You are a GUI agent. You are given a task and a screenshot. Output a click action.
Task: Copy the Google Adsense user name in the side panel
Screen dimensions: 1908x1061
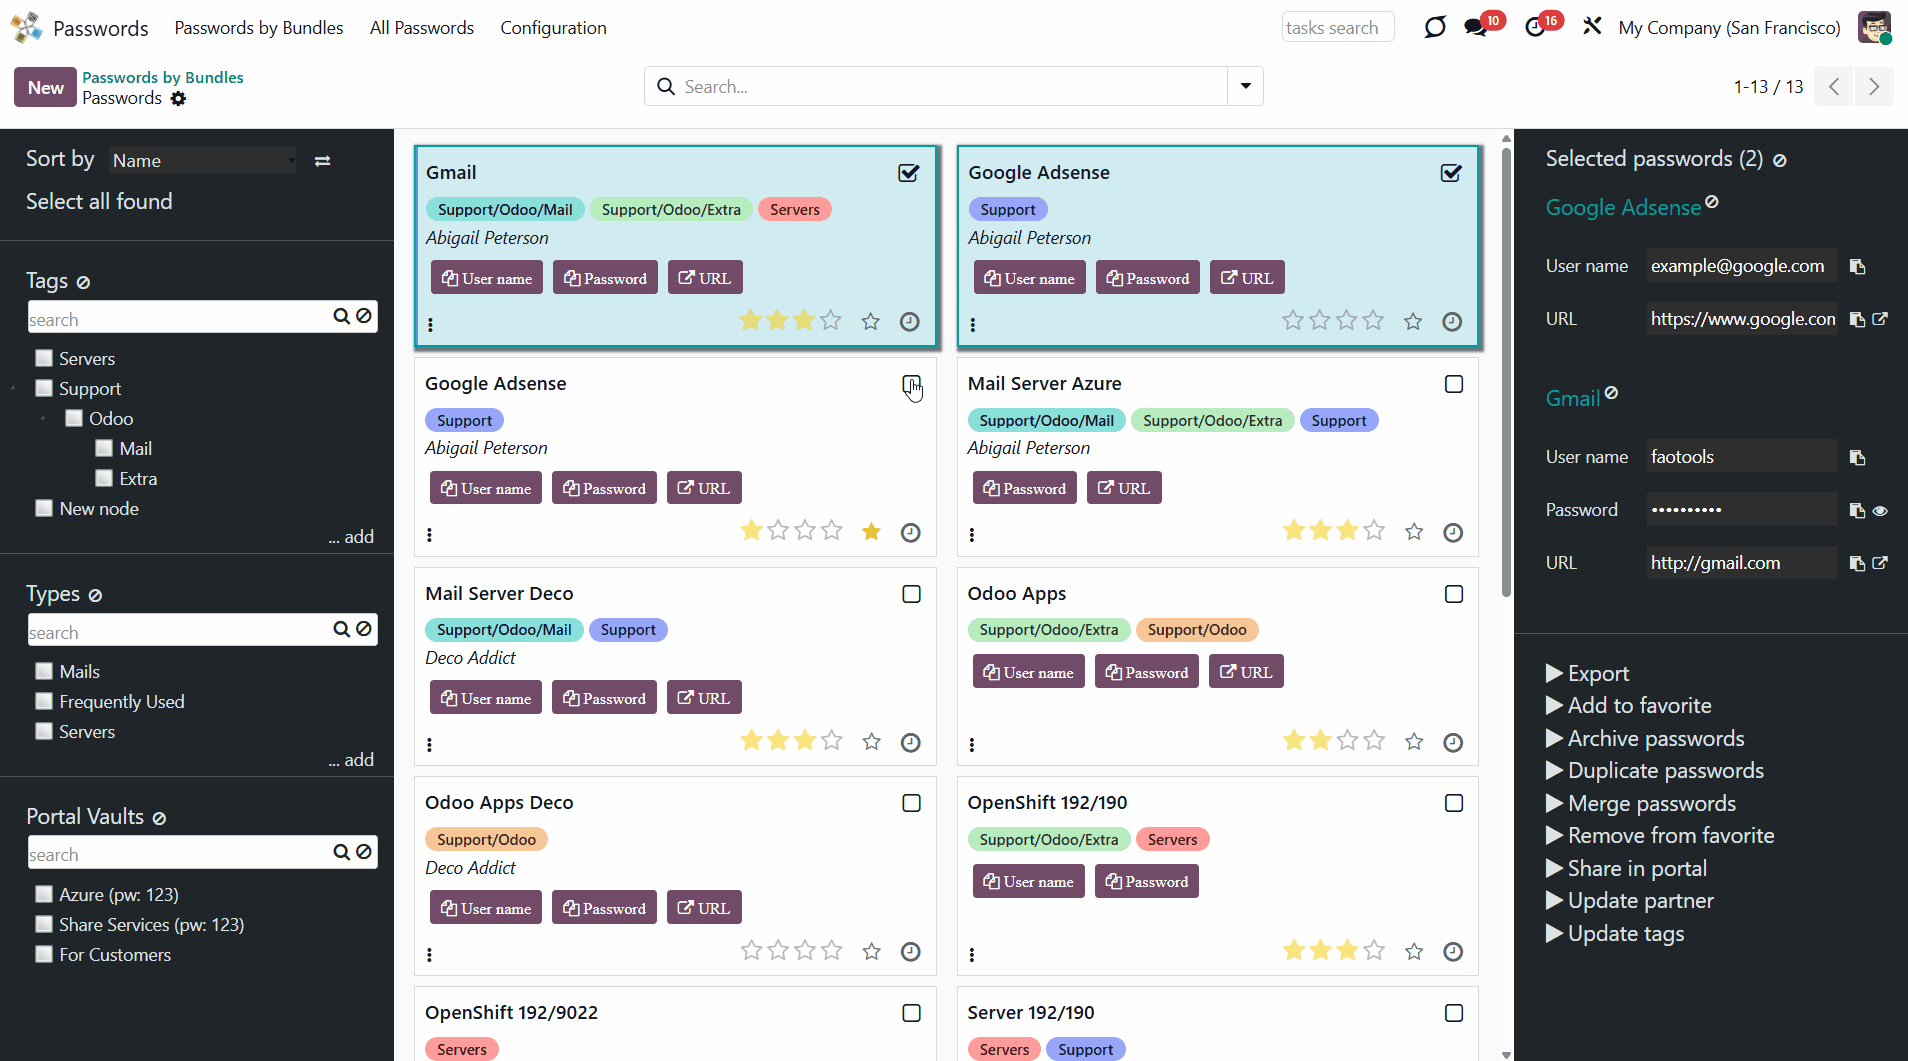point(1857,267)
